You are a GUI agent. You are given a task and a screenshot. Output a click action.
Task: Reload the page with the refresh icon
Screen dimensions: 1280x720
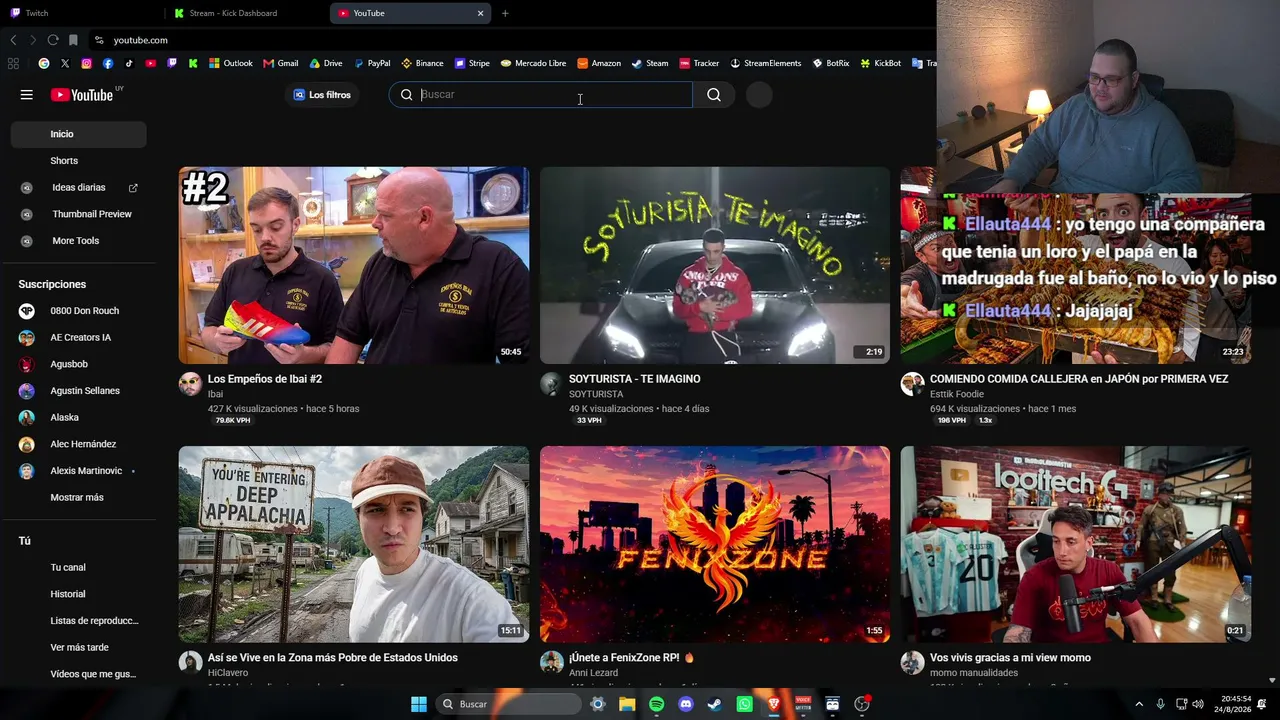point(53,40)
